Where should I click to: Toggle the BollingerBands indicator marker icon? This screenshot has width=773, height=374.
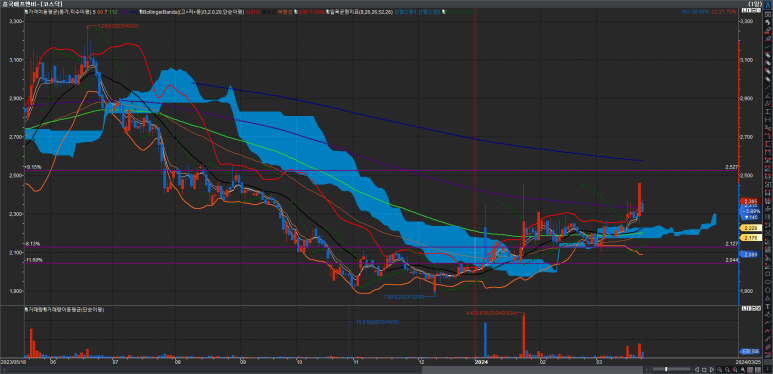click(141, 11)
